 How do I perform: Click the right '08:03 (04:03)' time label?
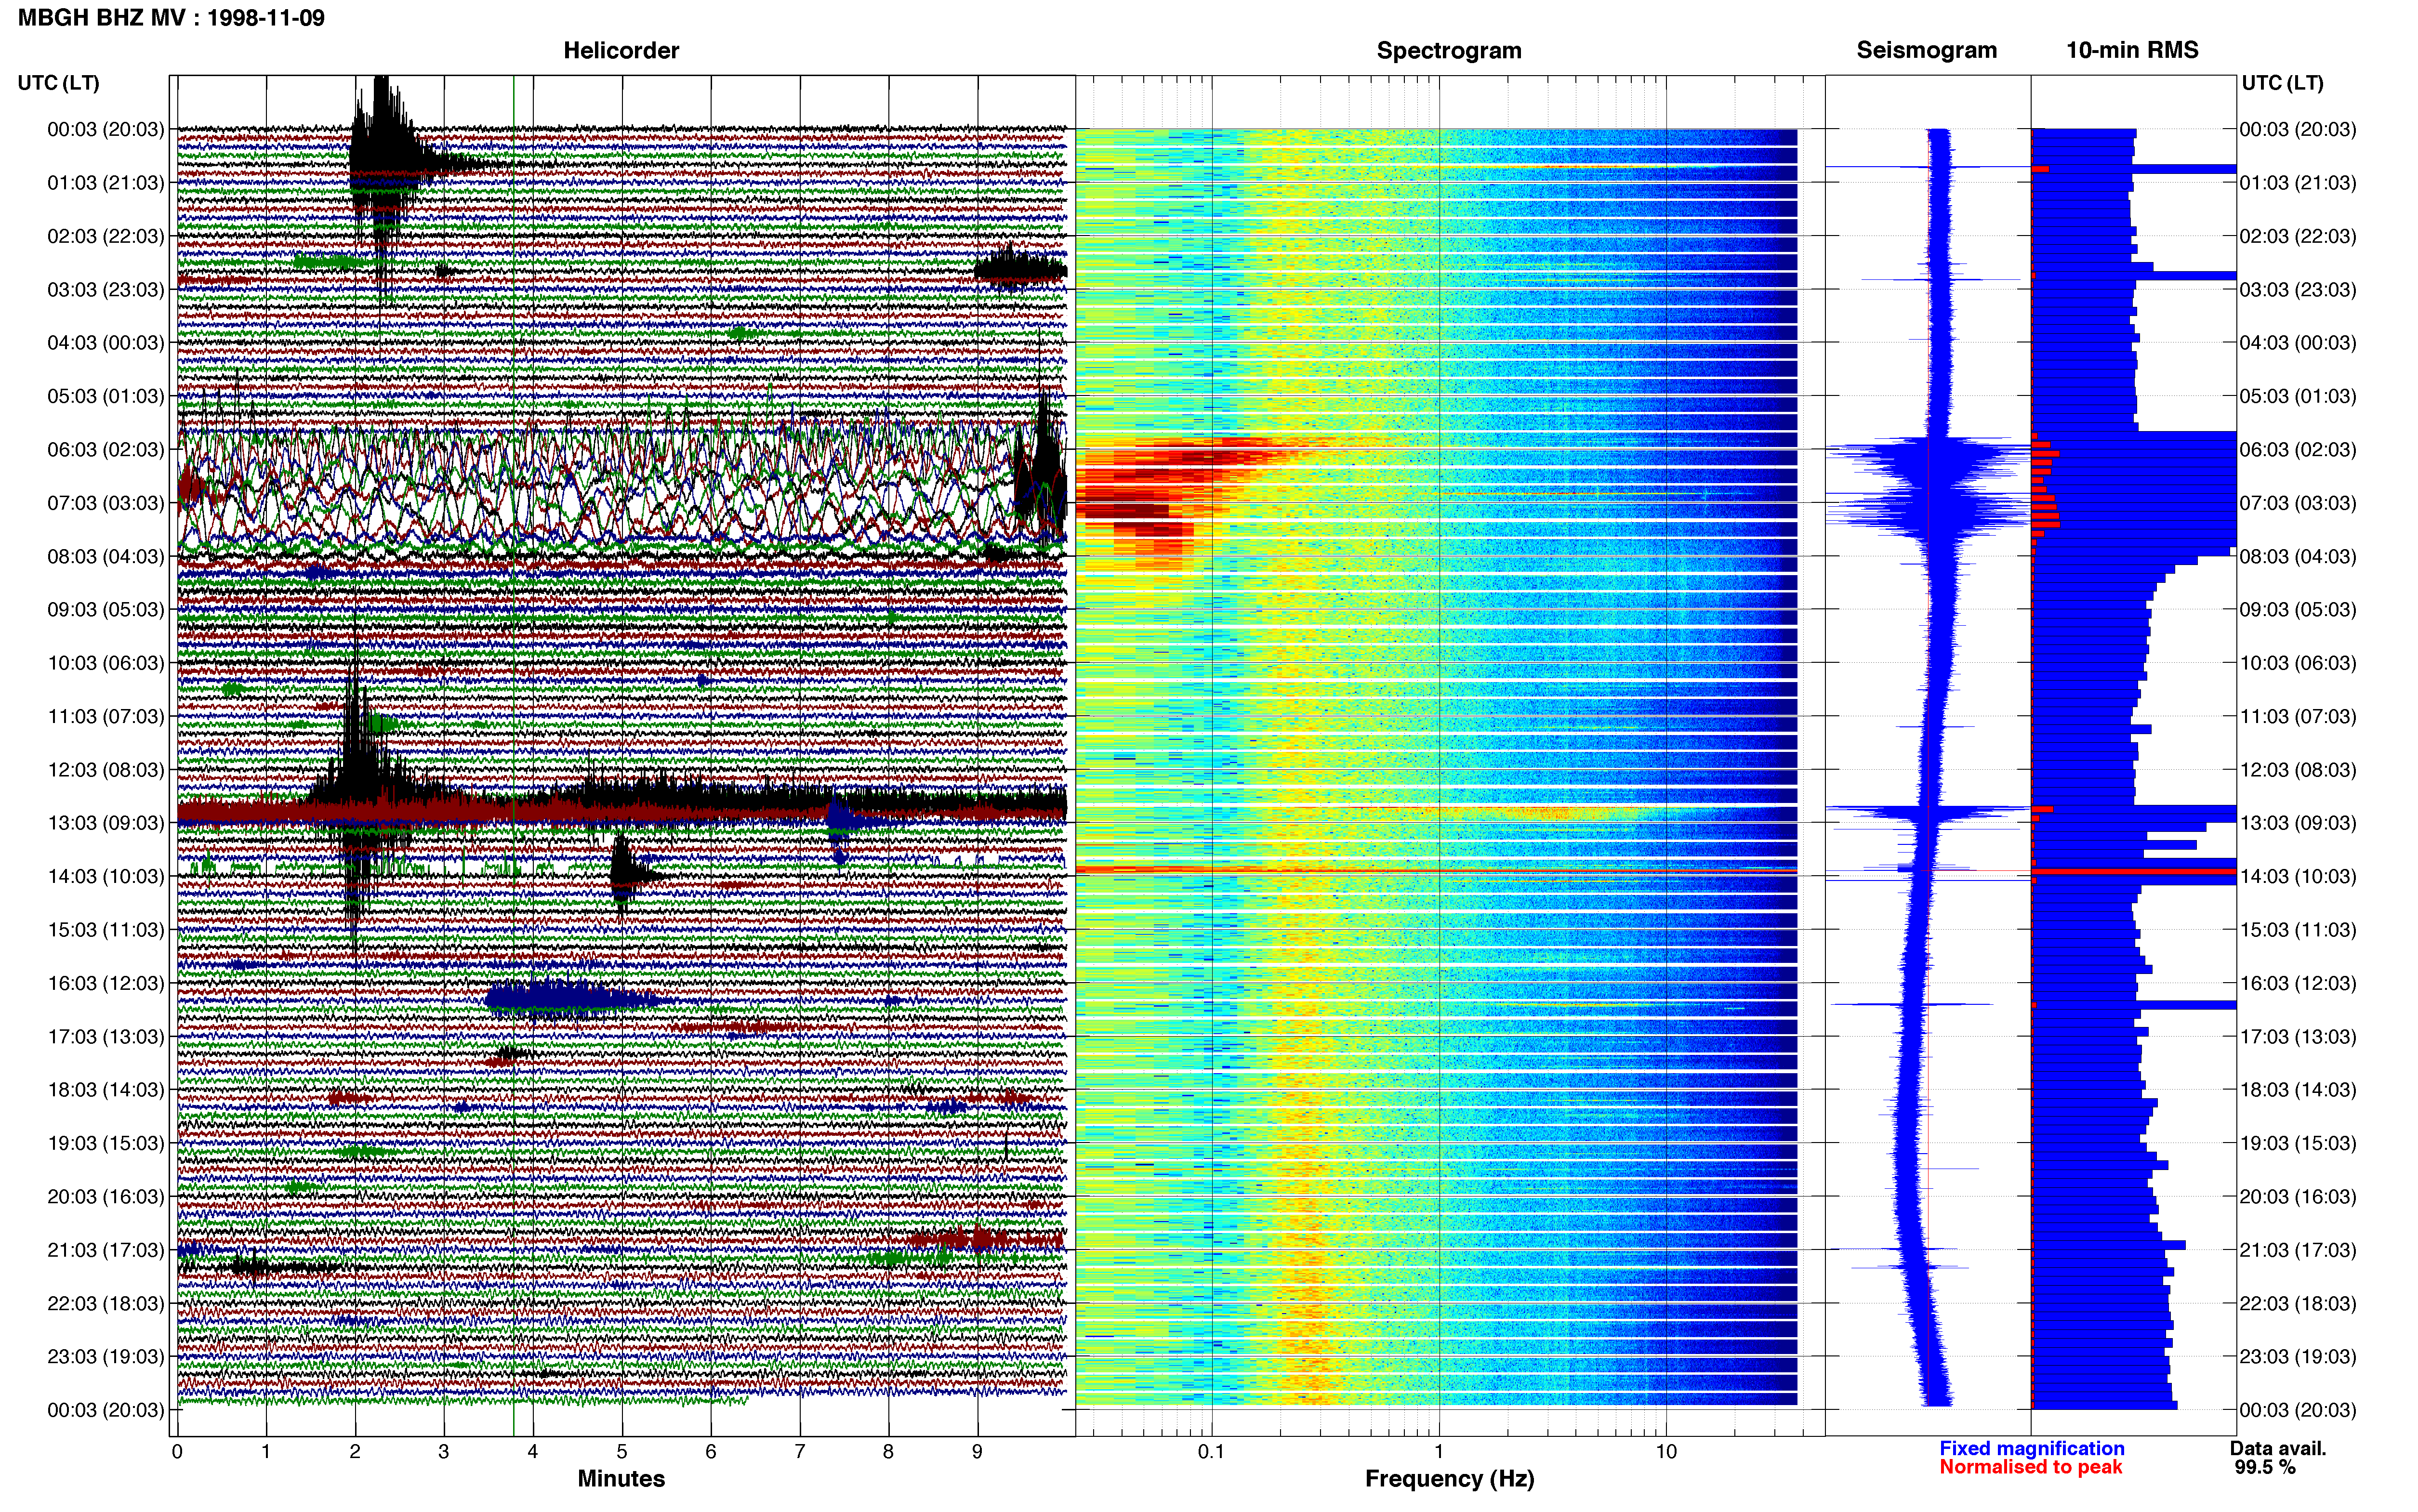(x=2298, y=557)
